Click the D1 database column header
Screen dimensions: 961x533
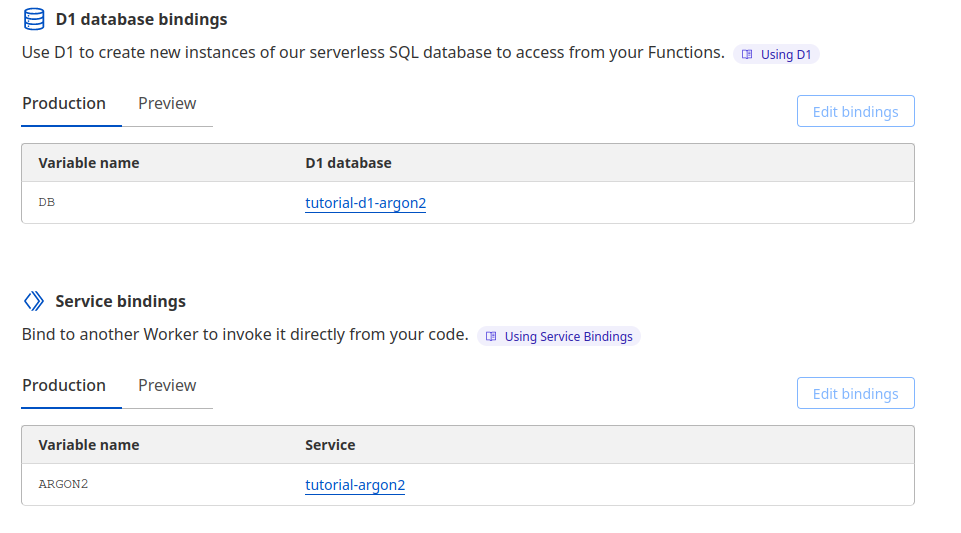coord(348,163)
